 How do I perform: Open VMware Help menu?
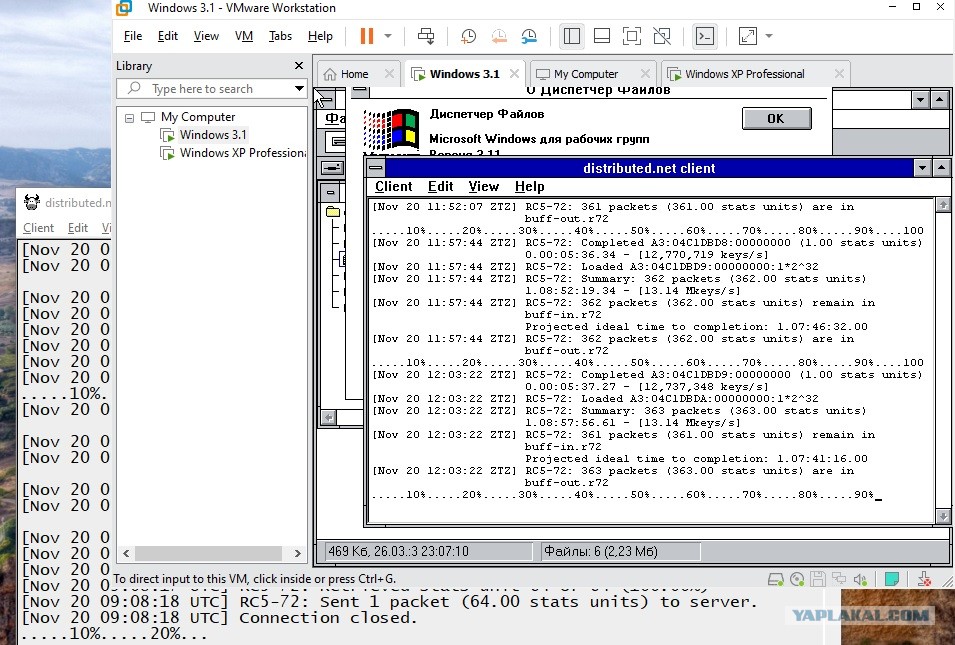[320, 36]
